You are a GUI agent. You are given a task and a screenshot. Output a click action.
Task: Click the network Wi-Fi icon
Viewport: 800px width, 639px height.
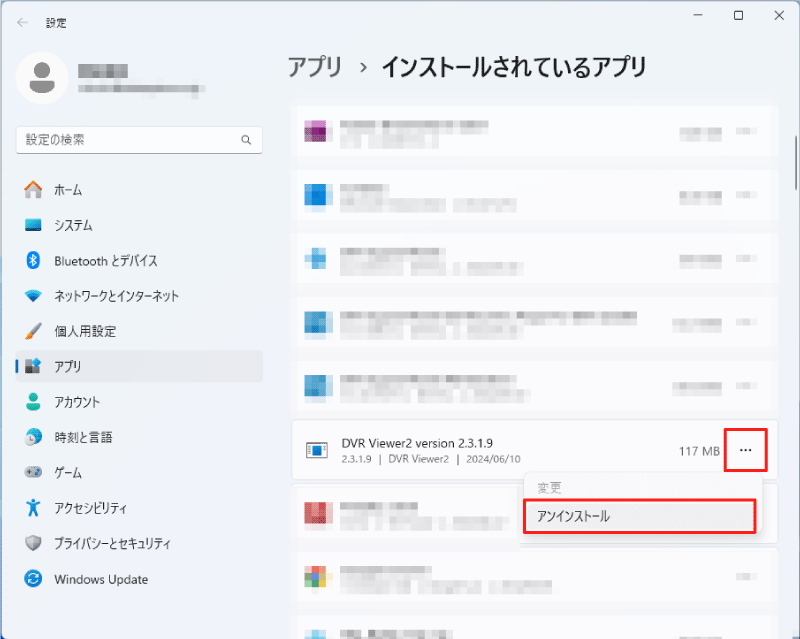[x=34, y=296]
